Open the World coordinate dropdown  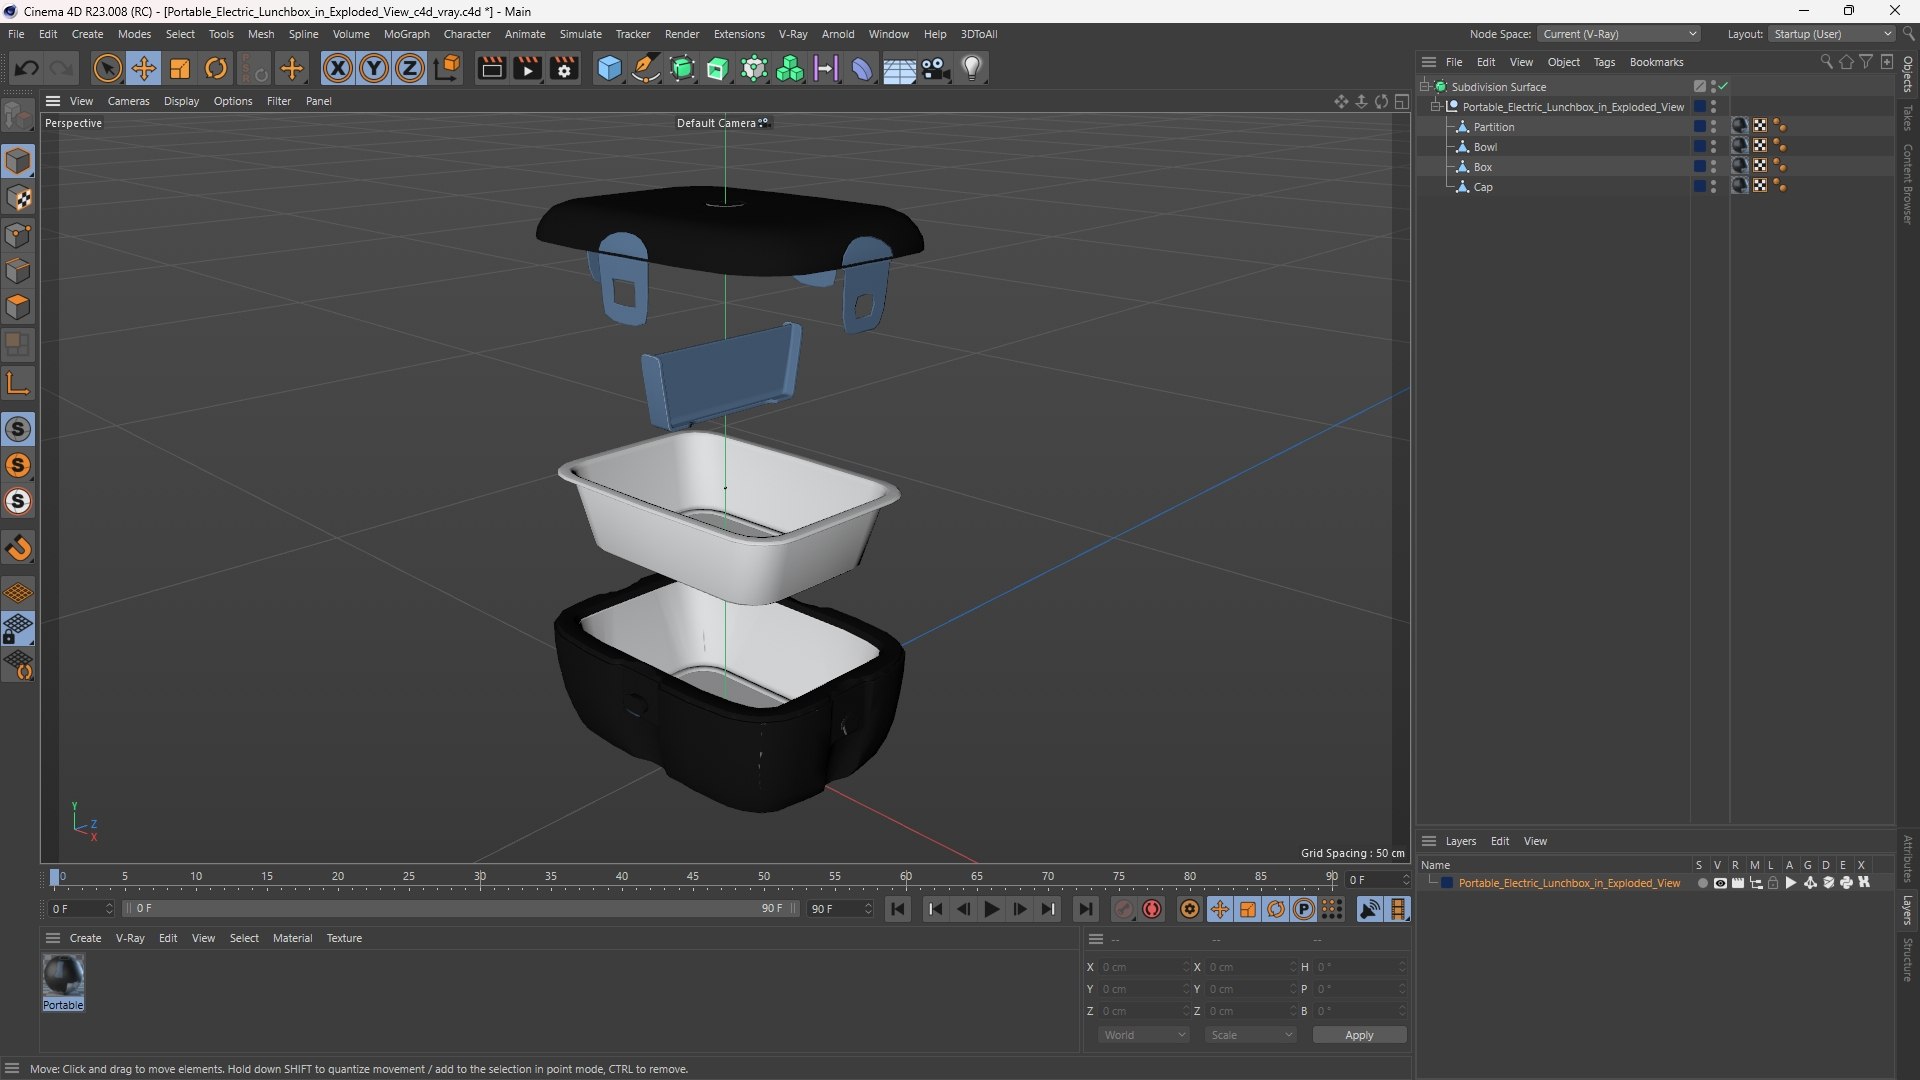tap(1144, 1035)
